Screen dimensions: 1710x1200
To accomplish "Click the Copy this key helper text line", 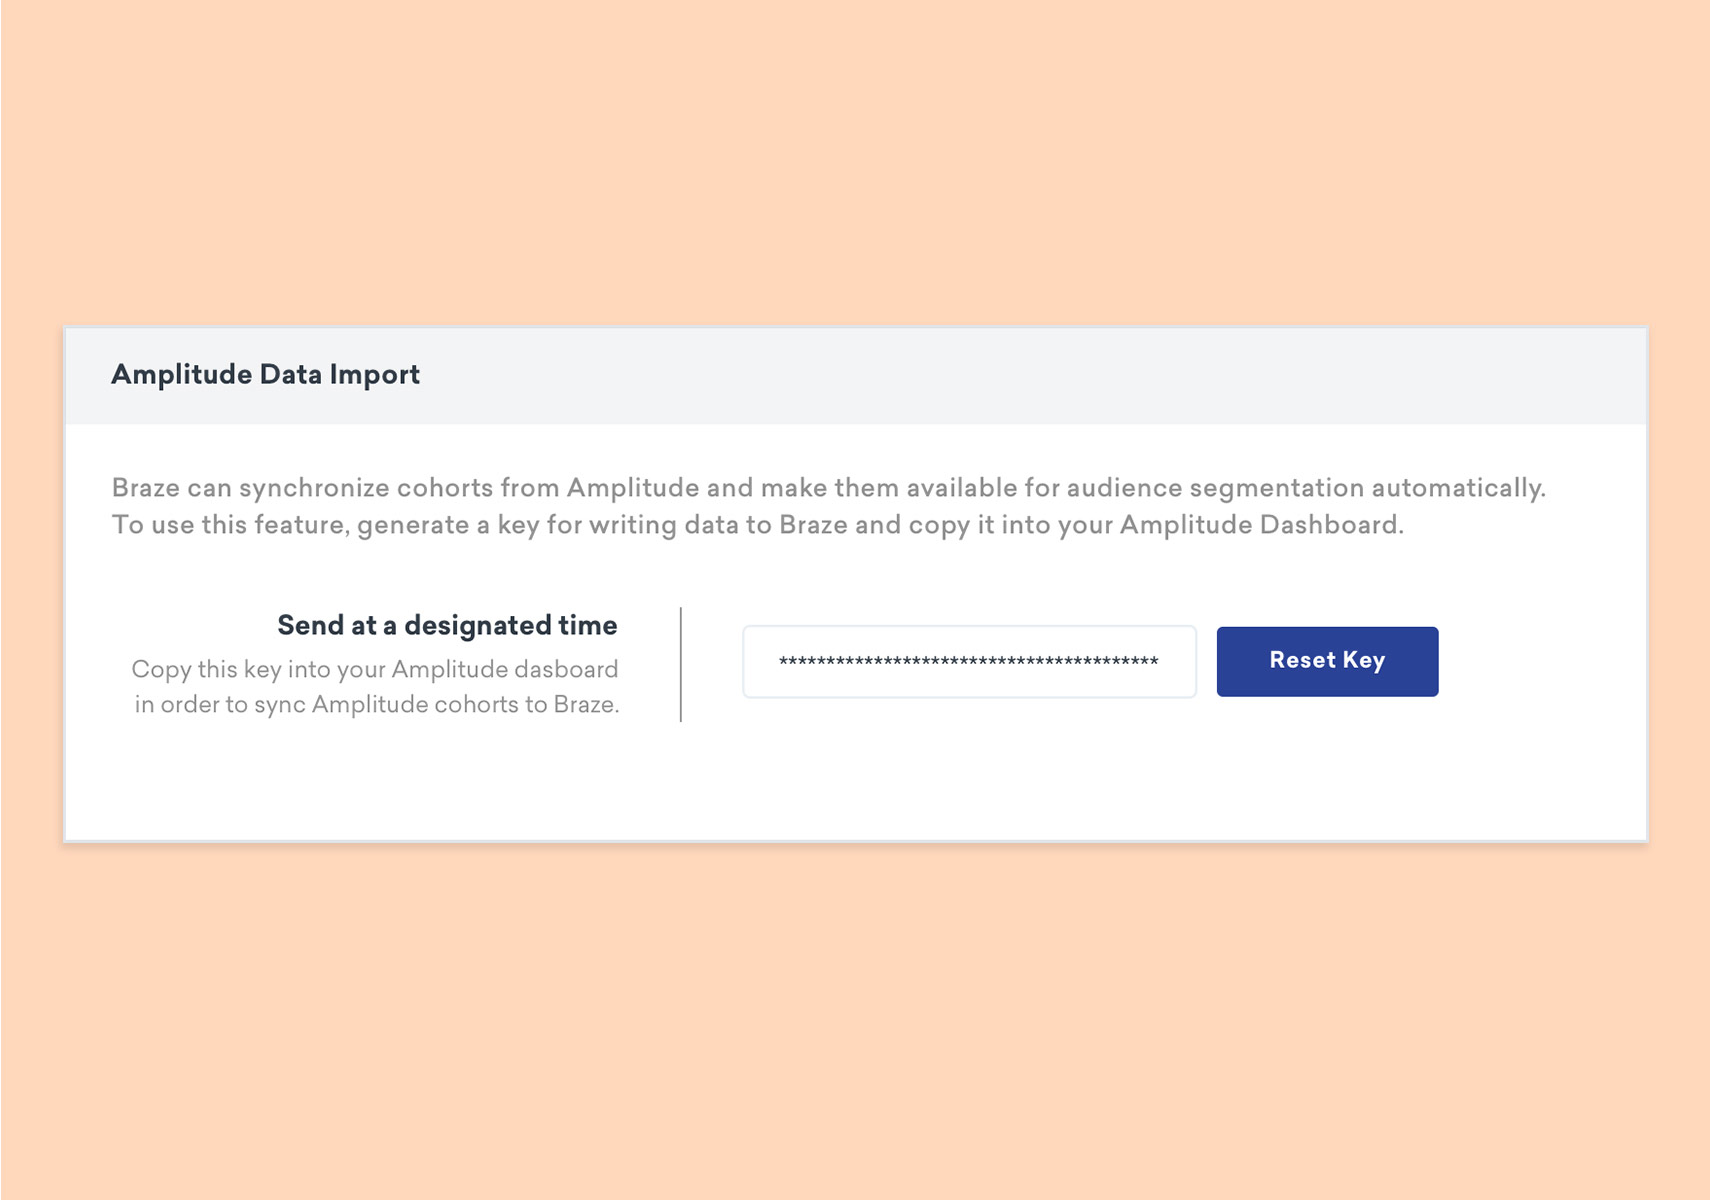I will (374, 669).
